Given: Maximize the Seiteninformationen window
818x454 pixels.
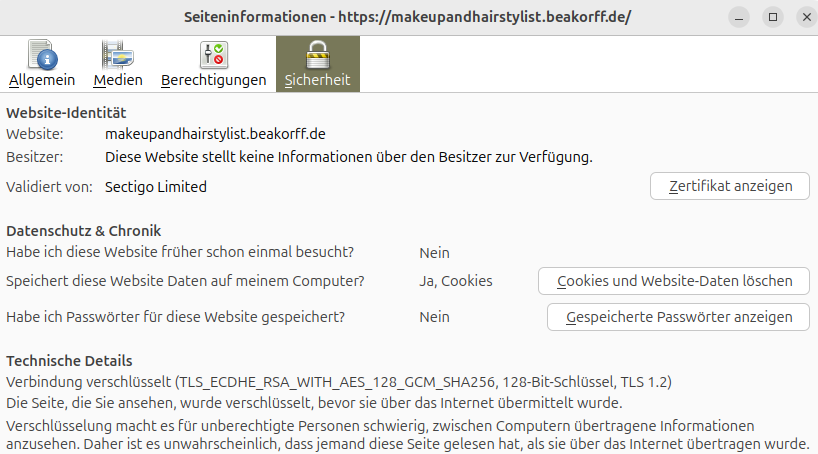Looking at the screenshot, I should pyautogui.click(x=772, y=18).
